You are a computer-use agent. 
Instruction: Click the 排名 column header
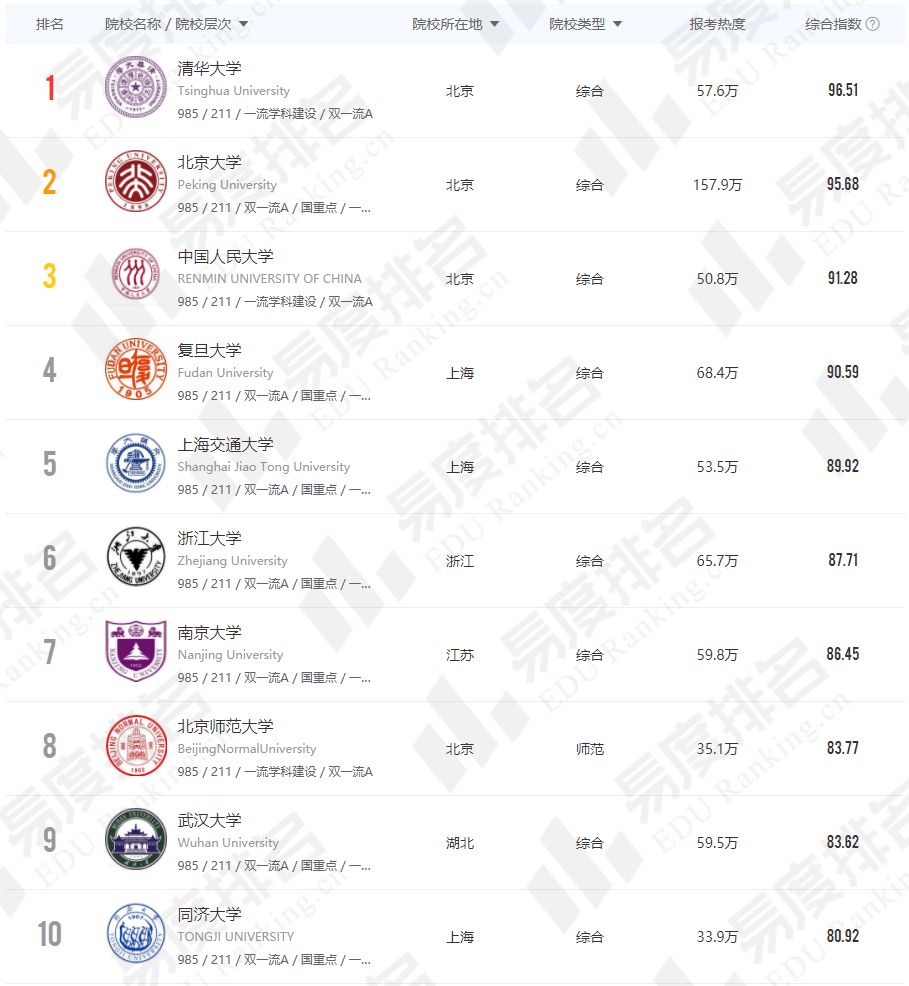(49, 23)
